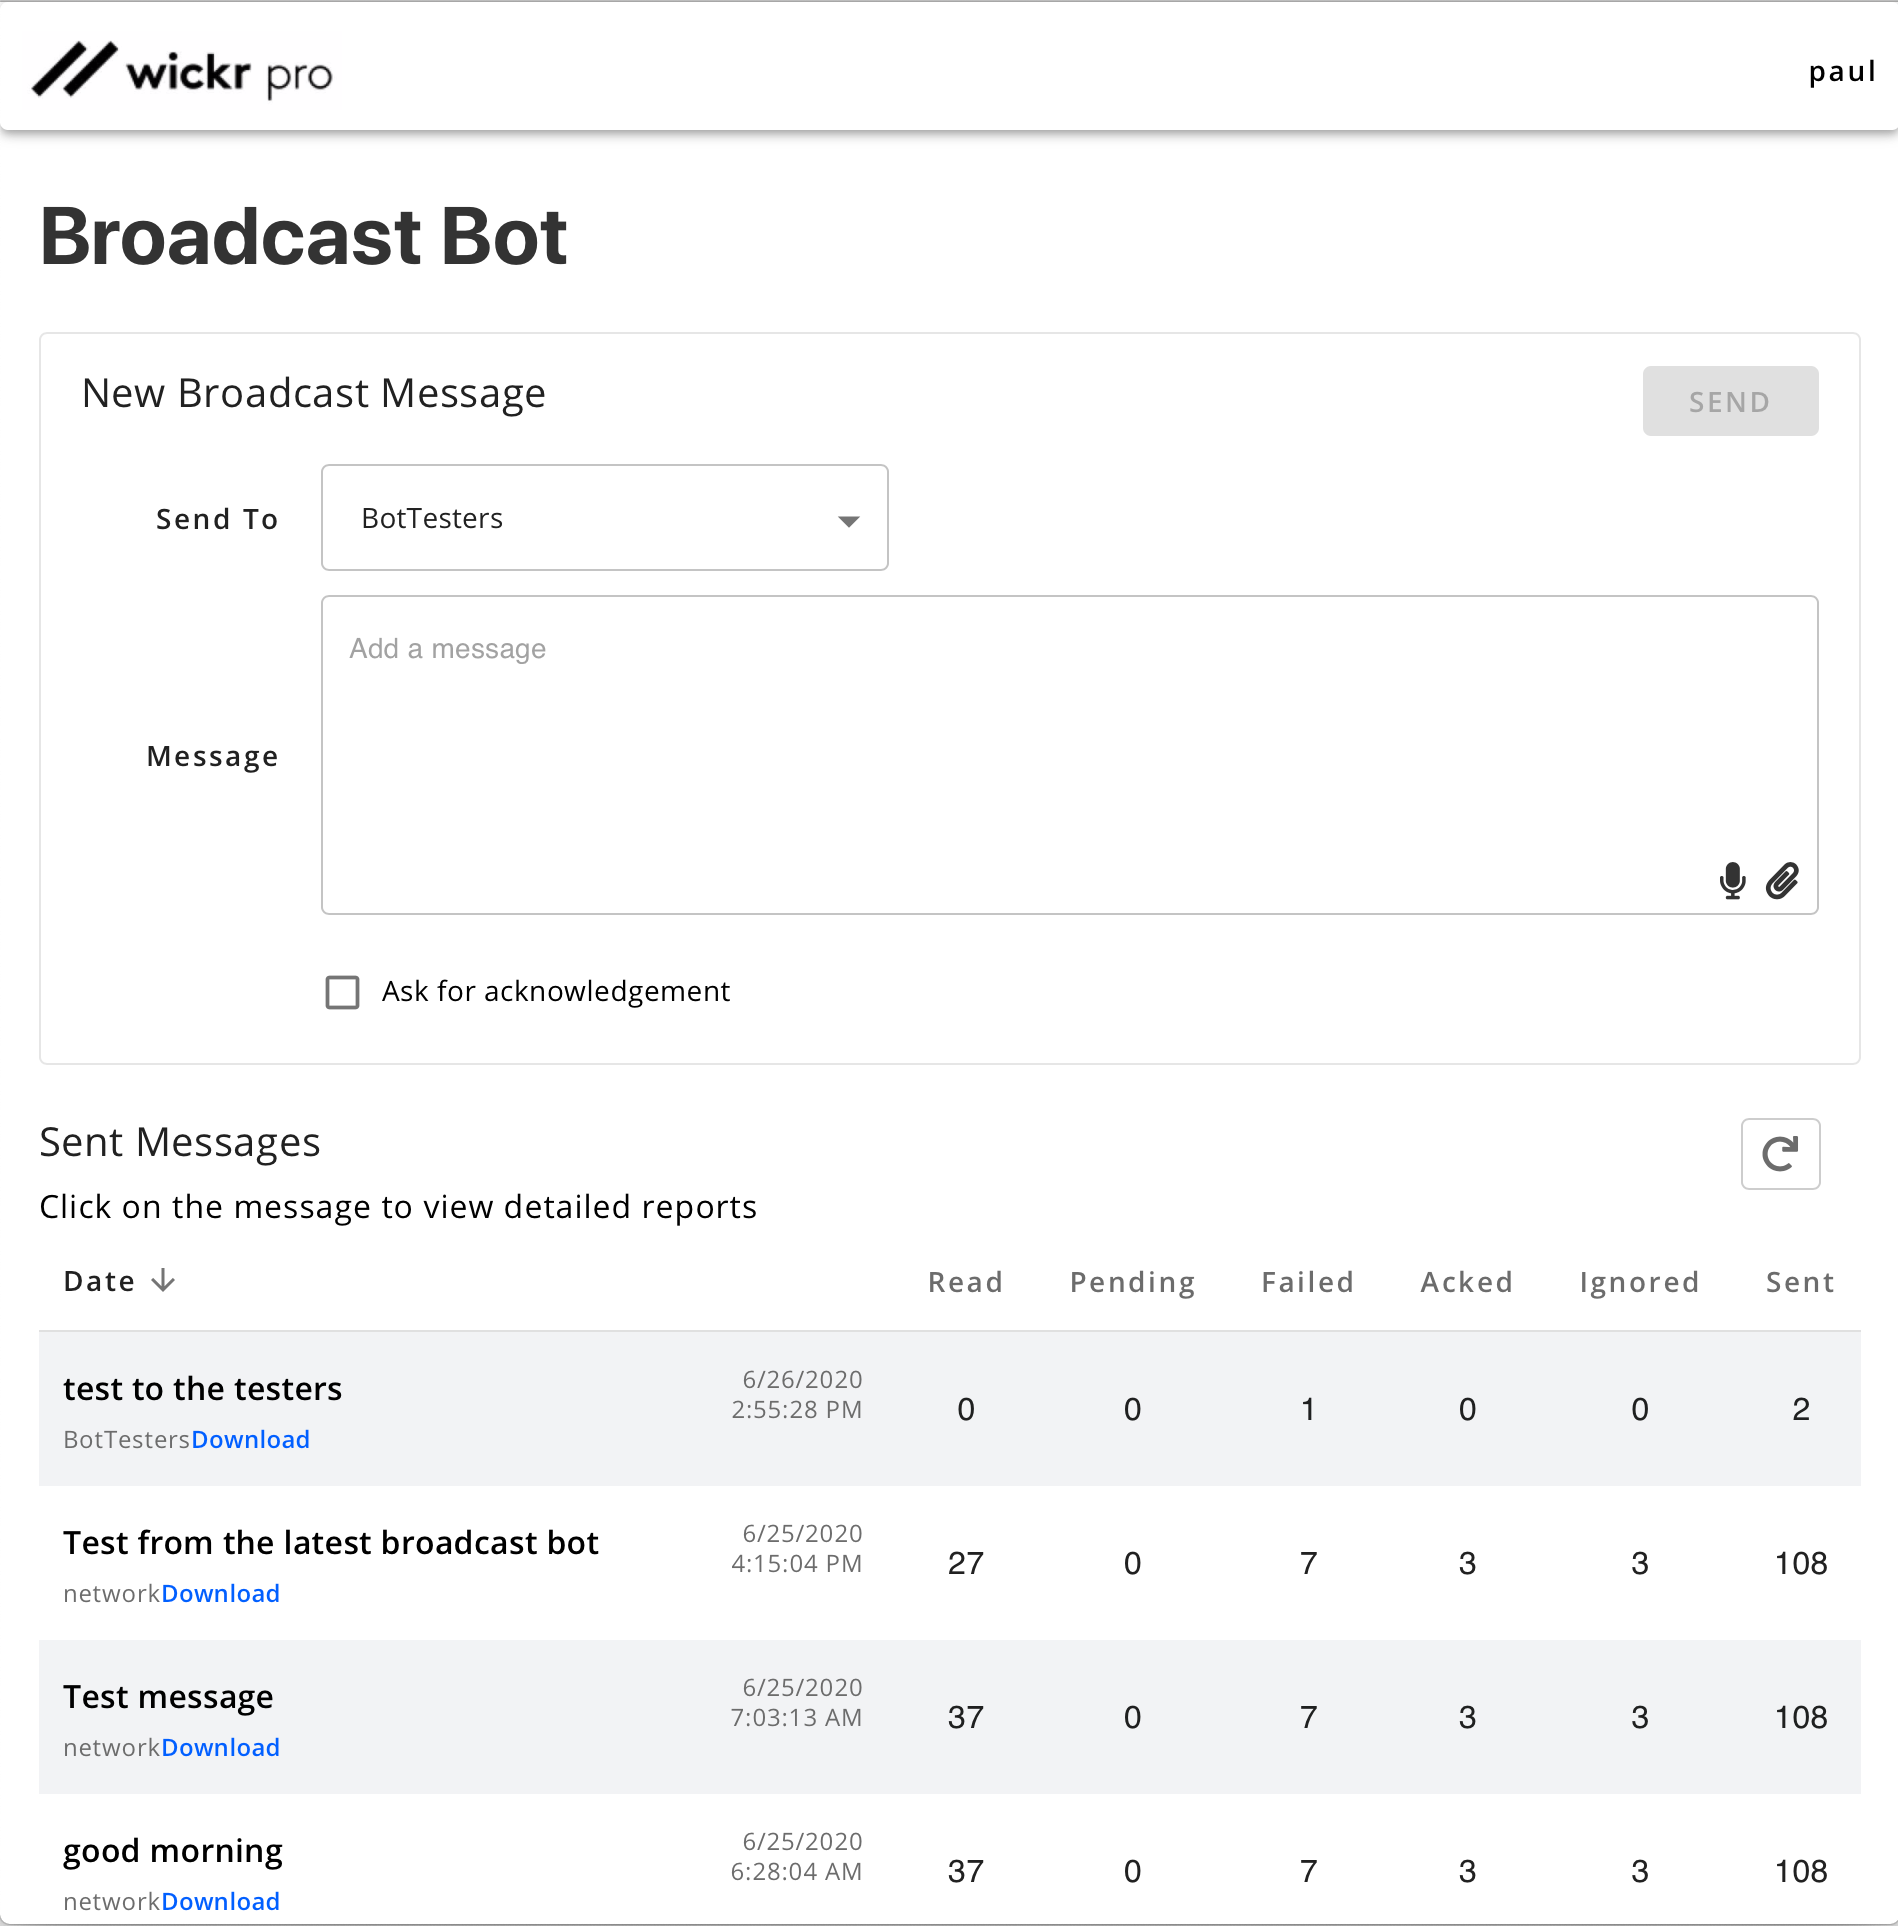This screenshot has height=1926, width=1898.
Task: Toggle the Date sort arrow
Action: [163, 1281]
